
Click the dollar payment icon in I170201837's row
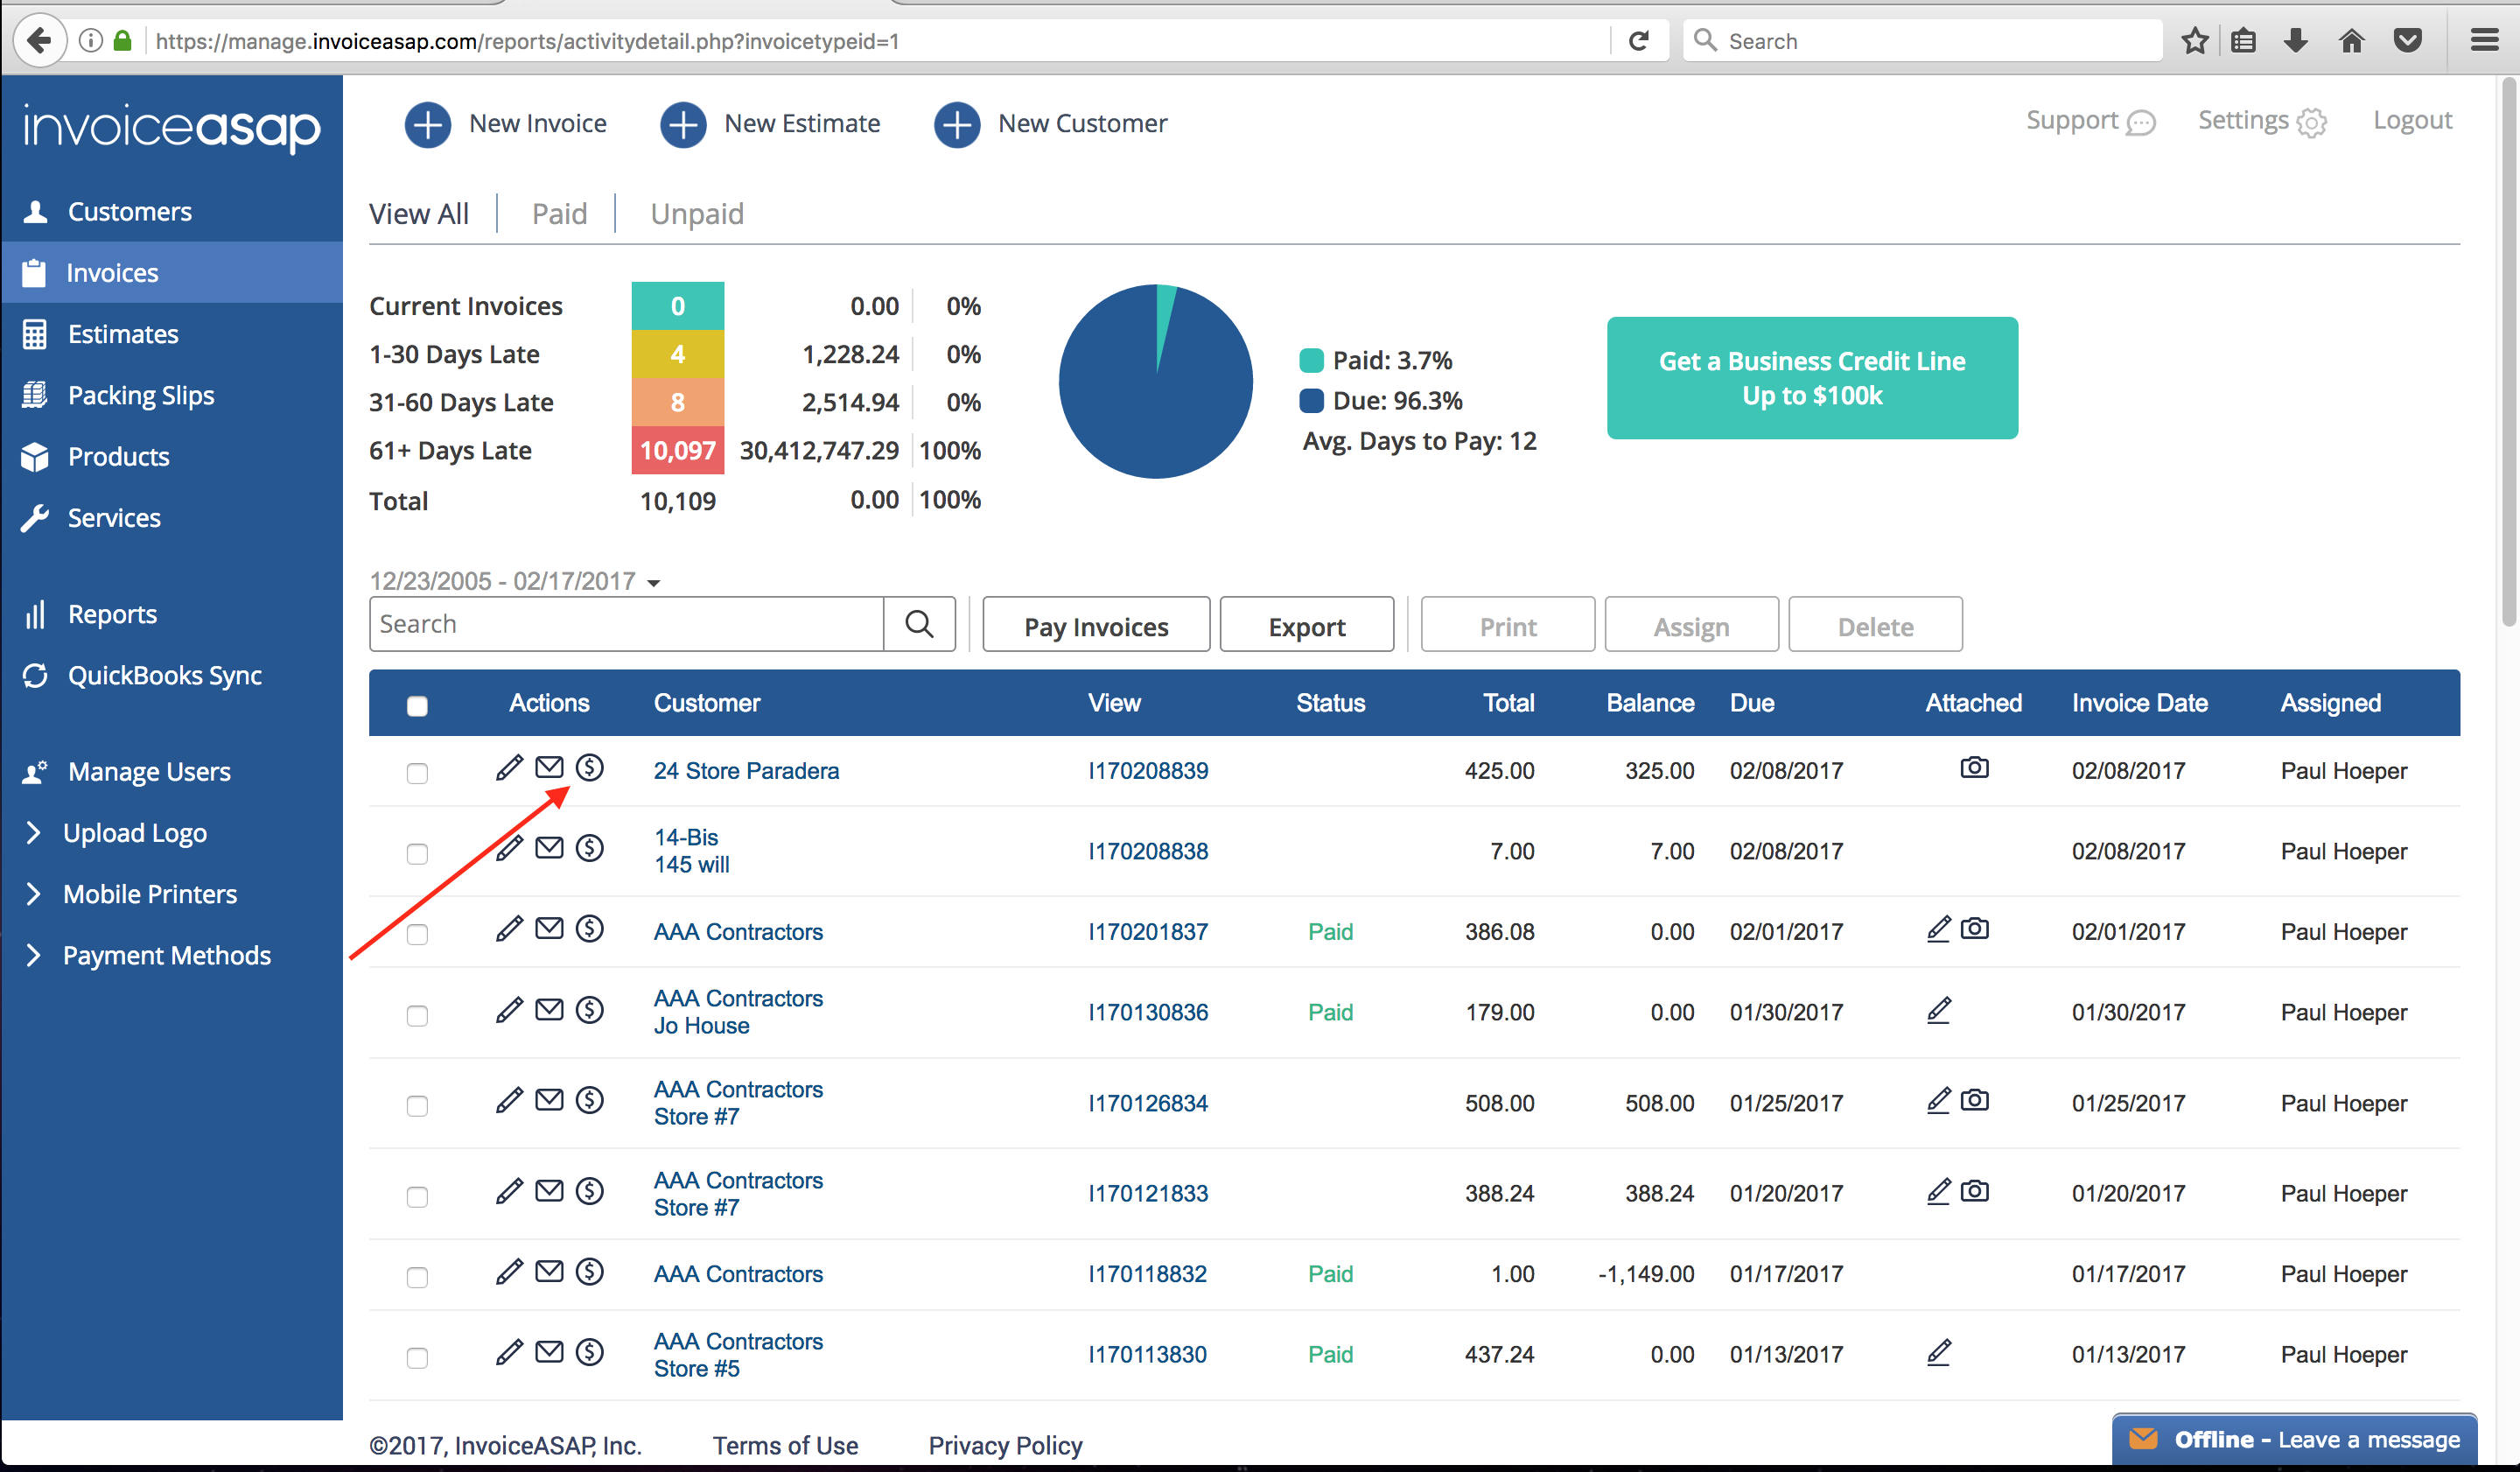[x=590, y=929]
